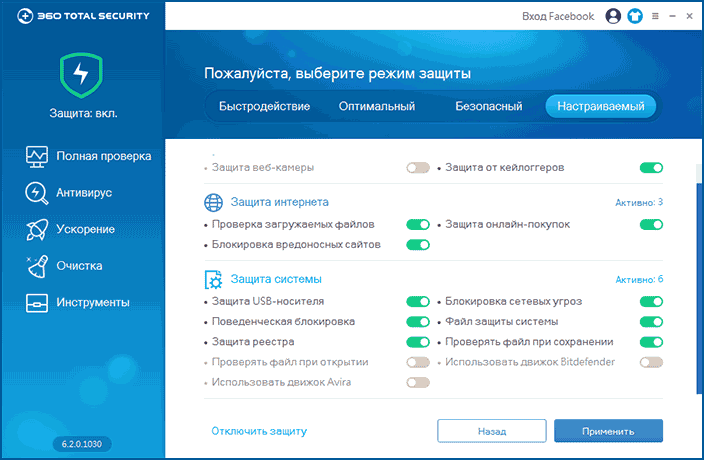Toggle Защита реестра switch
Image resolution: width=704 pixels, height=460 pixels.
click(418, 342)
